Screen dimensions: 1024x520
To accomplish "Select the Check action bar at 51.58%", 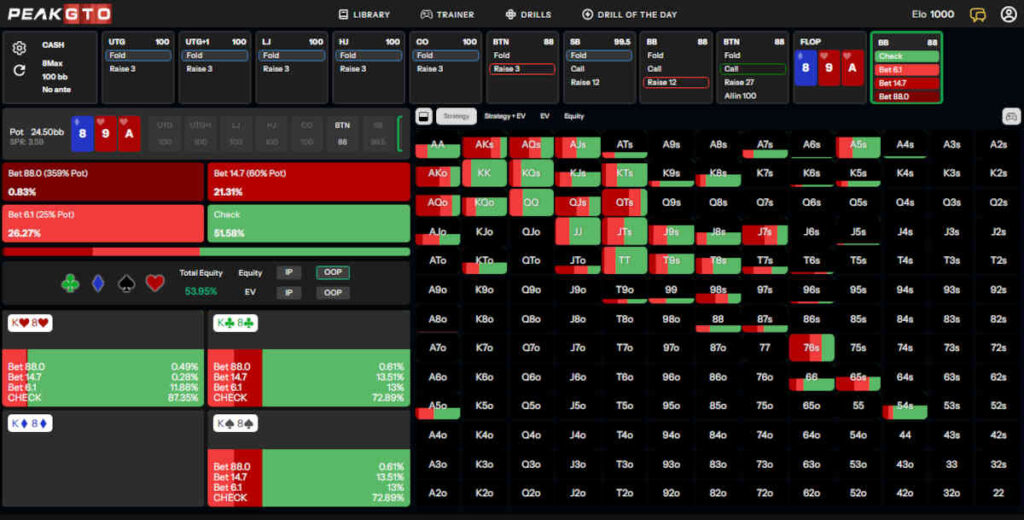I will tap(308, 223).
